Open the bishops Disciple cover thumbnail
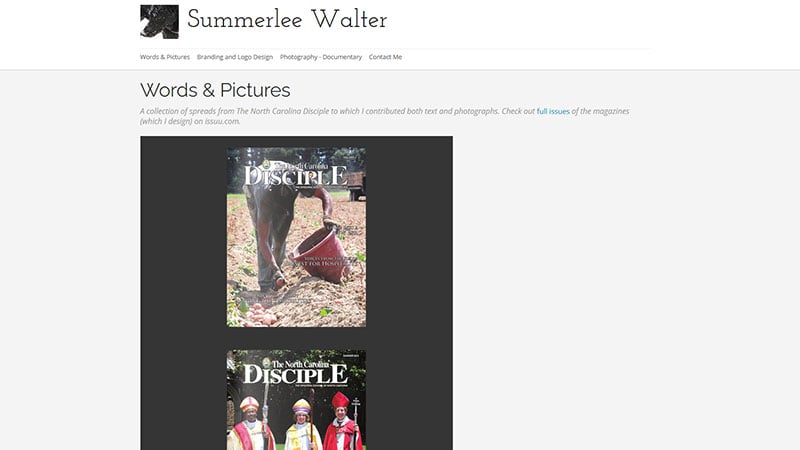Image resolution: width=800 pixels, height=450 pixels. tap(296, 400)
